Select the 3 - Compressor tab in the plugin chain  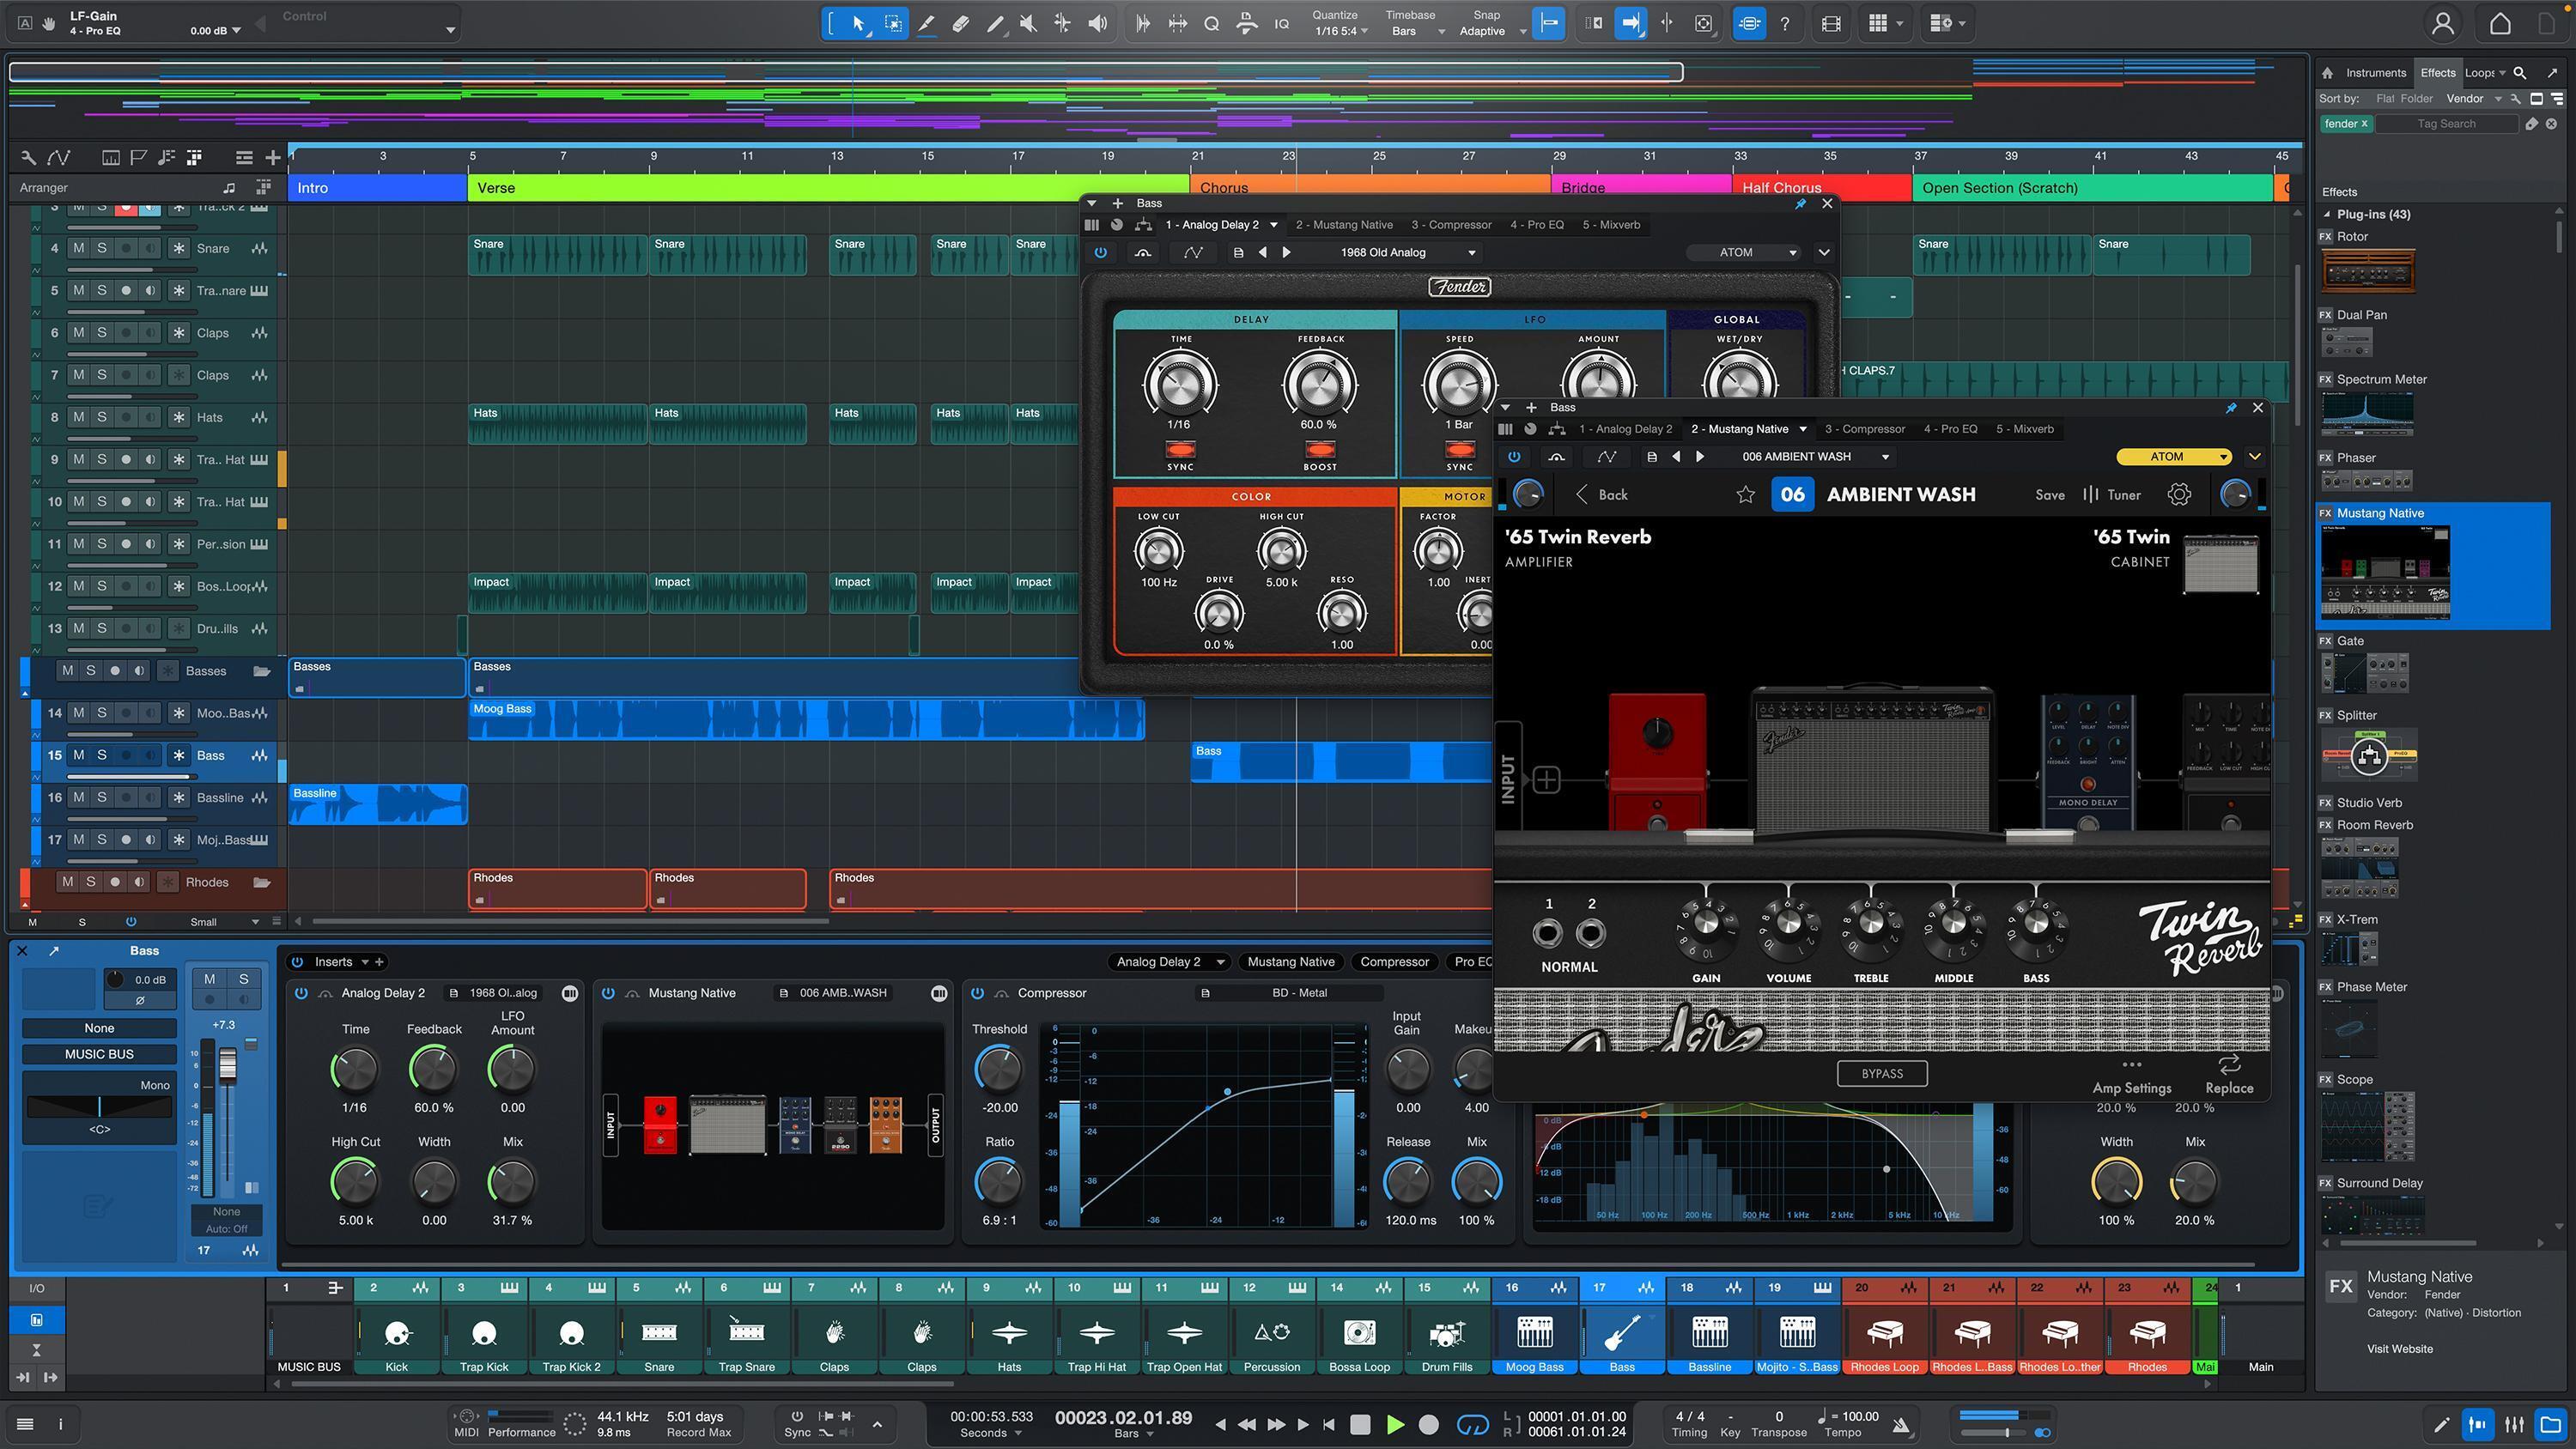click(x=1864, y=428)
